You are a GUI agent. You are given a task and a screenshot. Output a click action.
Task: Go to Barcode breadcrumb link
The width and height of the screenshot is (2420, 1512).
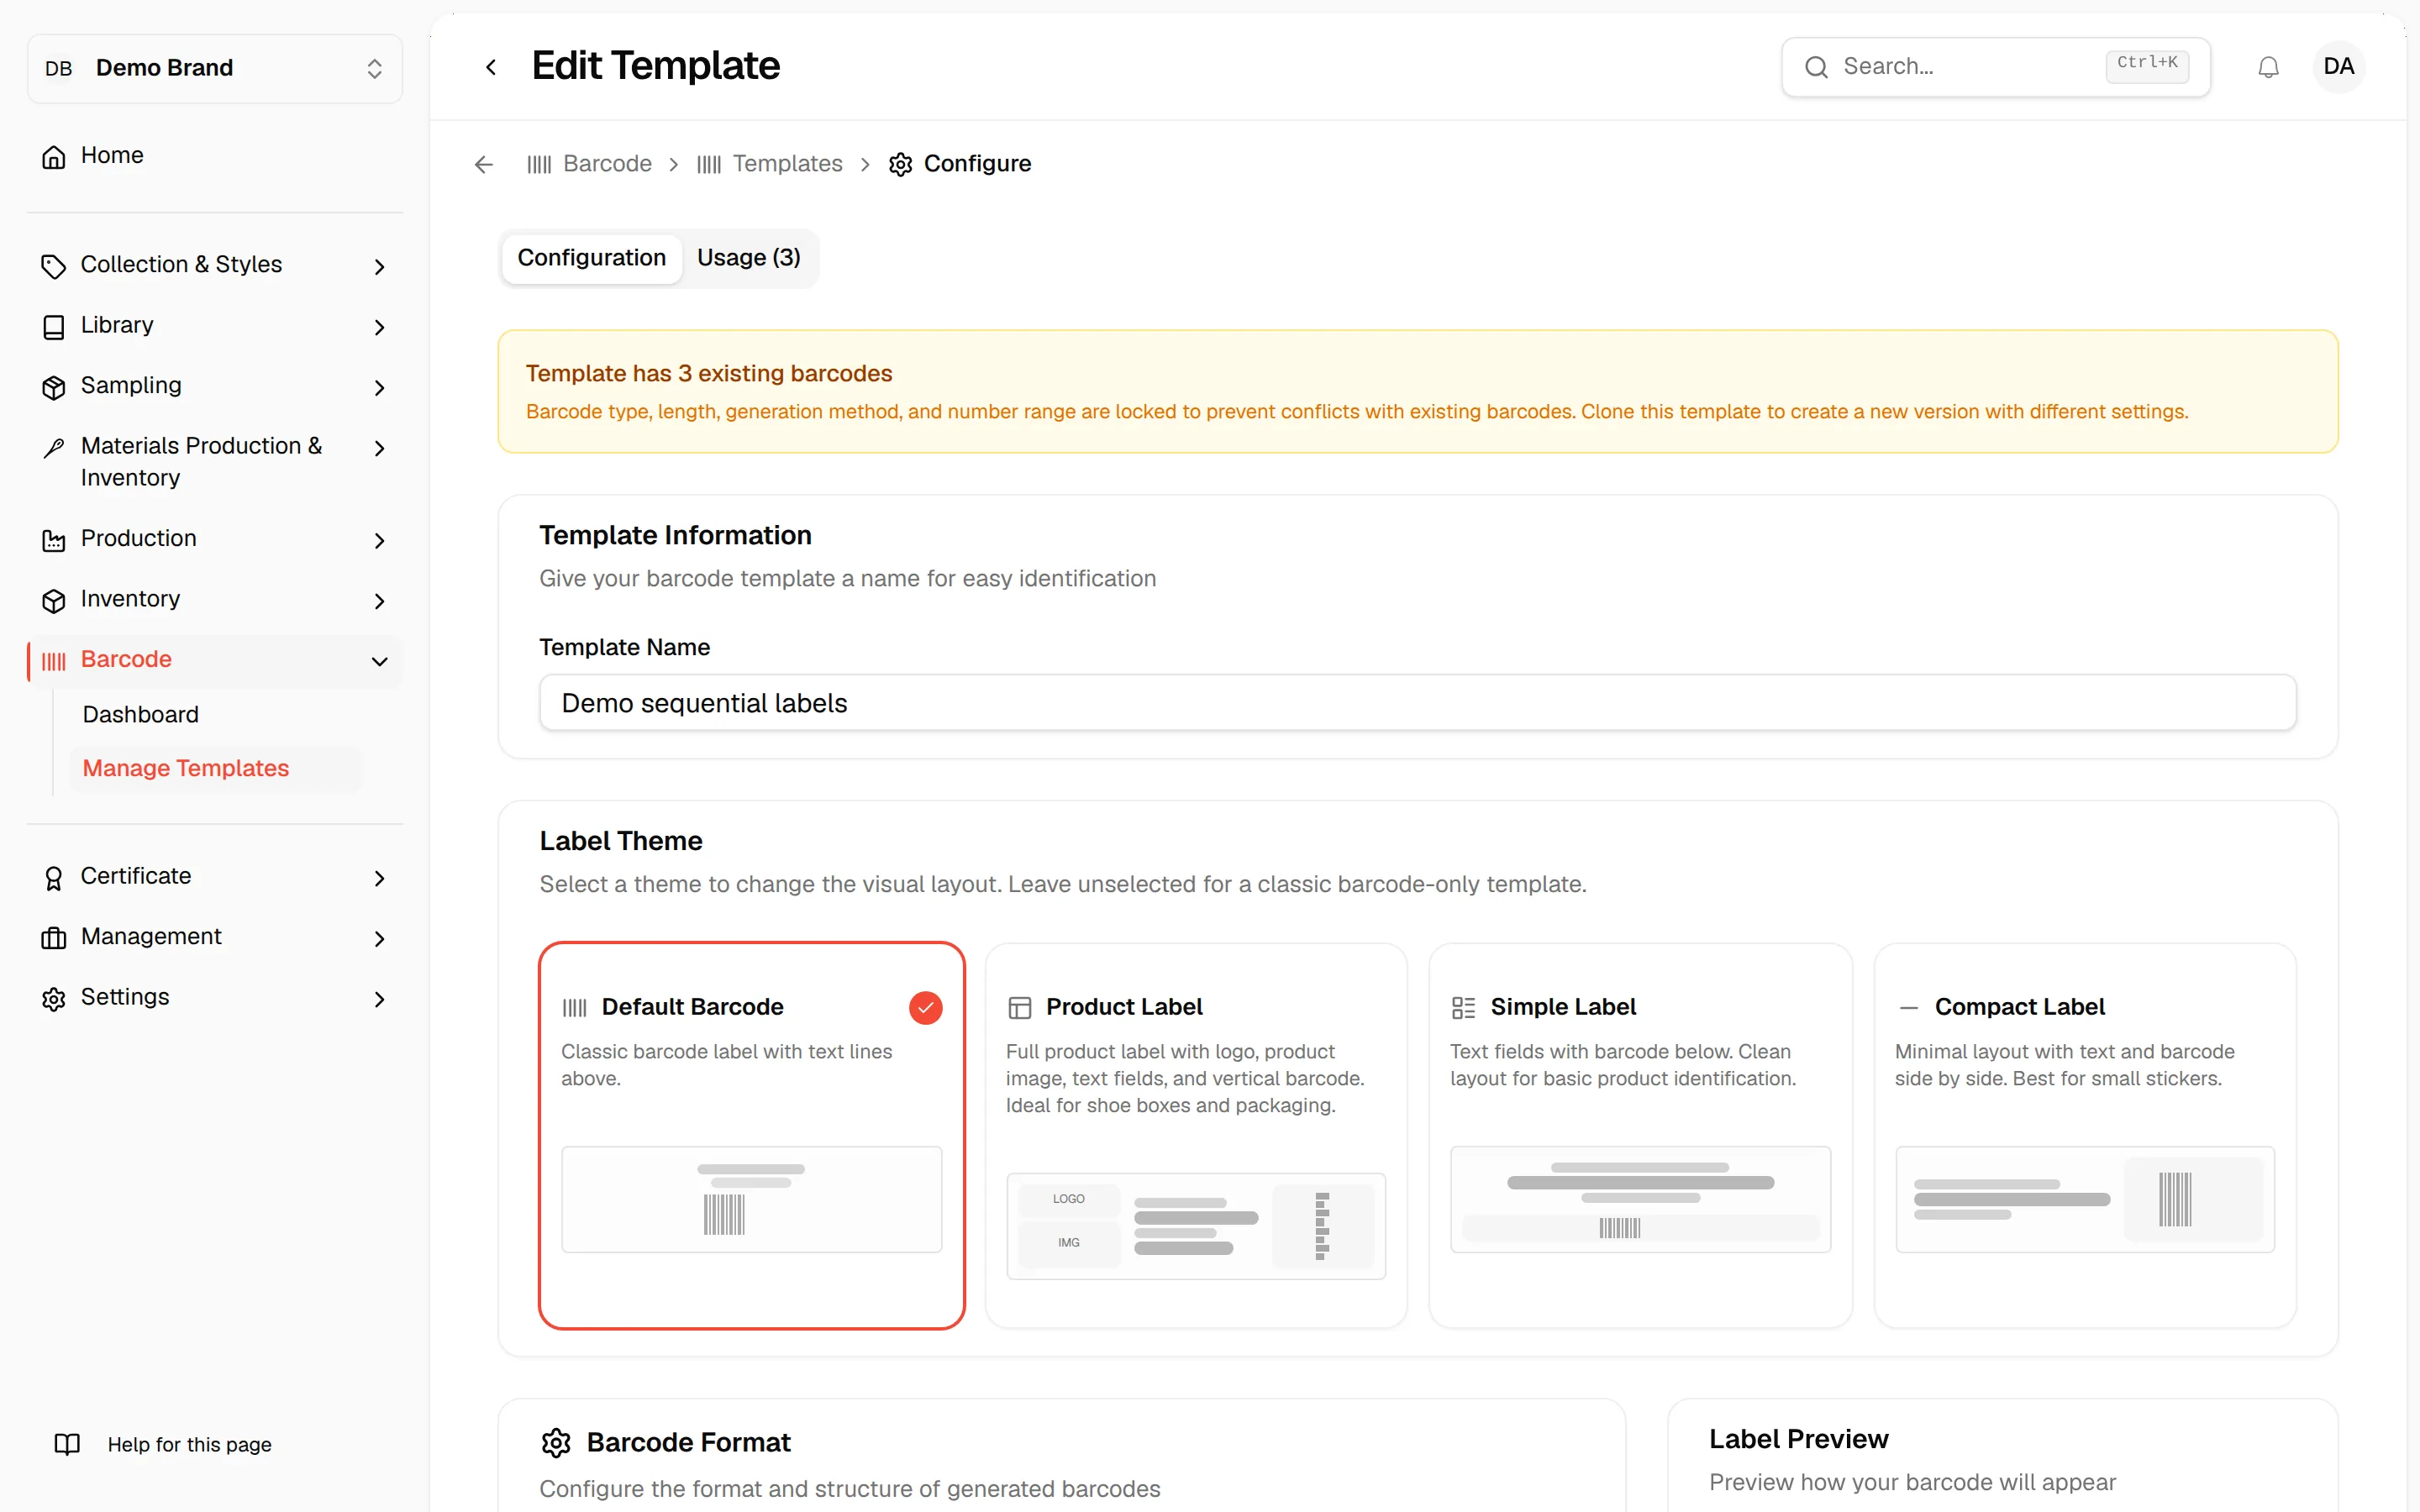[x=589, y=164]
